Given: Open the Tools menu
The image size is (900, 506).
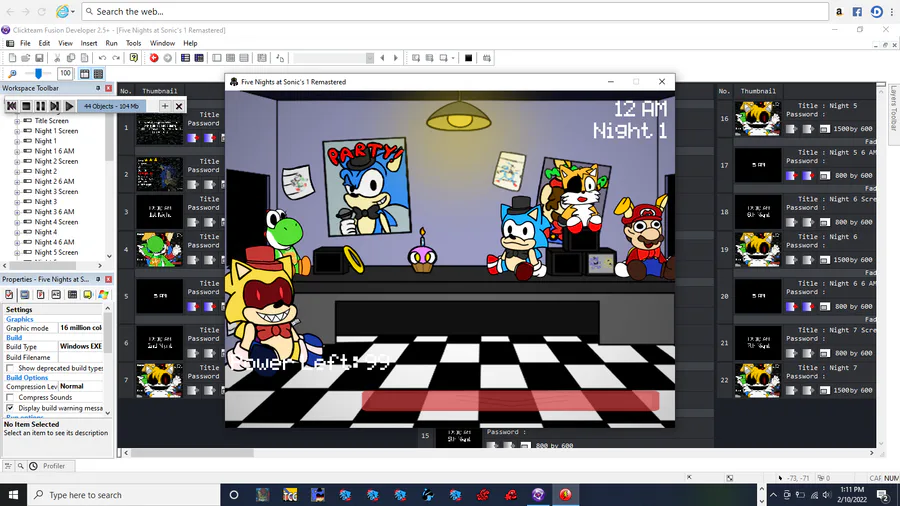Looking at the screenshot, I should coord(133,43).
